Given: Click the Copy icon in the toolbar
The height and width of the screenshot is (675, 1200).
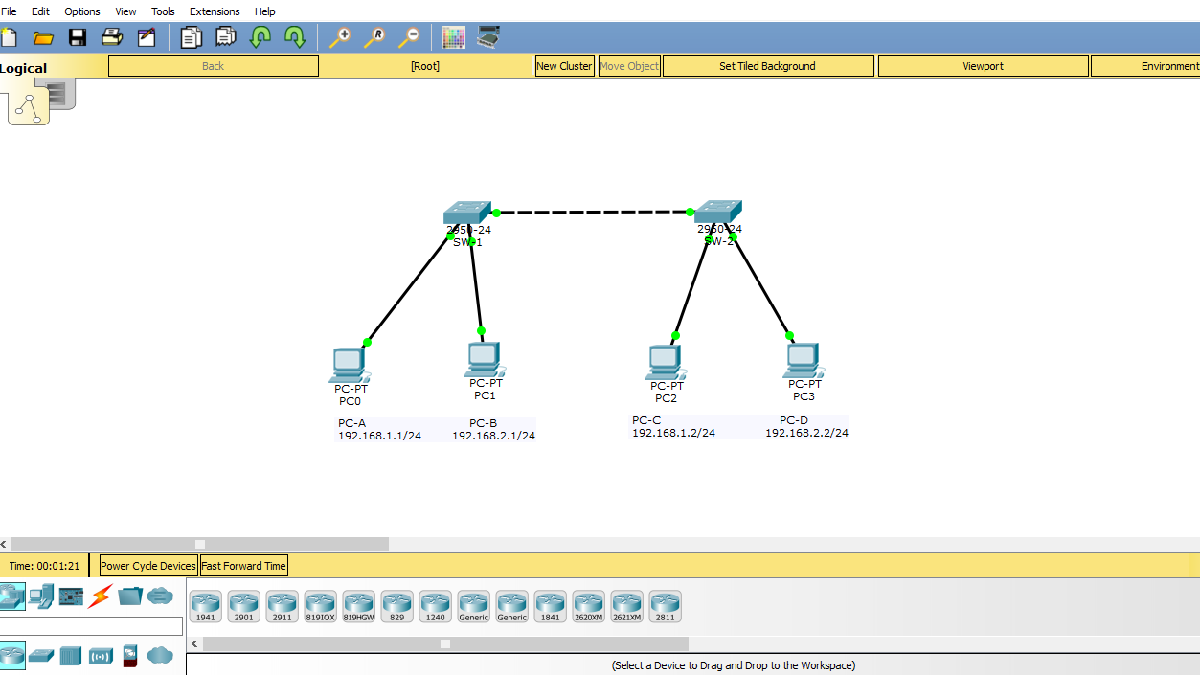Looking at the screenshot, I should click(x=191, y=38).
